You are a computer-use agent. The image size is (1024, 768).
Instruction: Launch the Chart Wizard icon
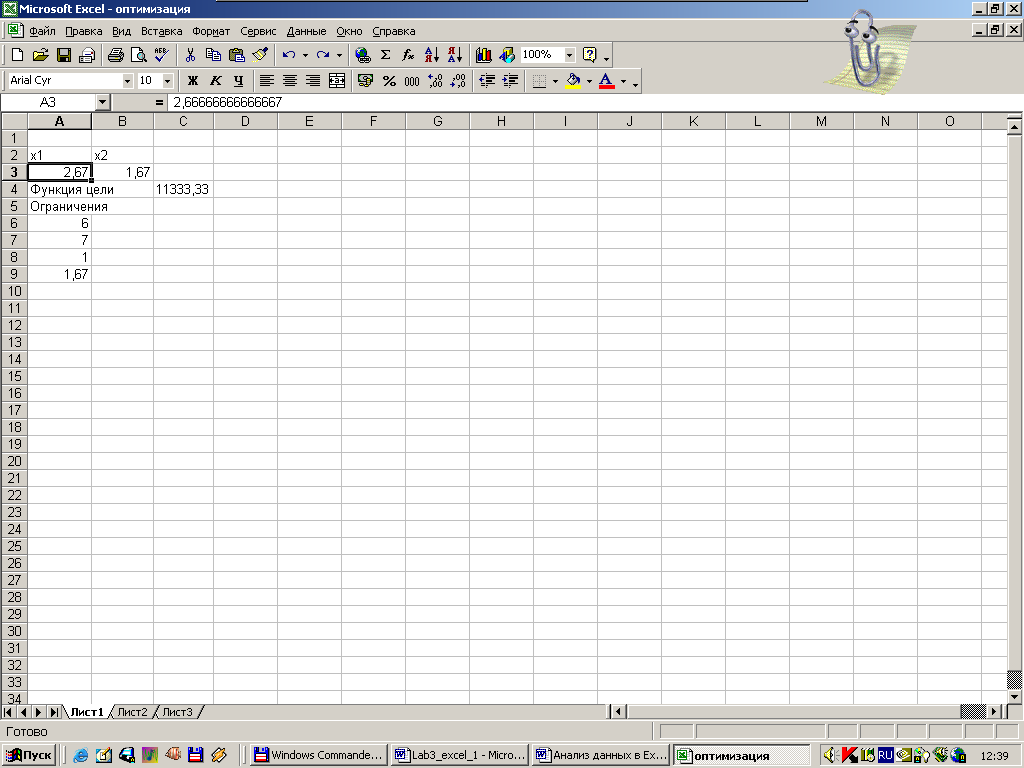point(483,55)
